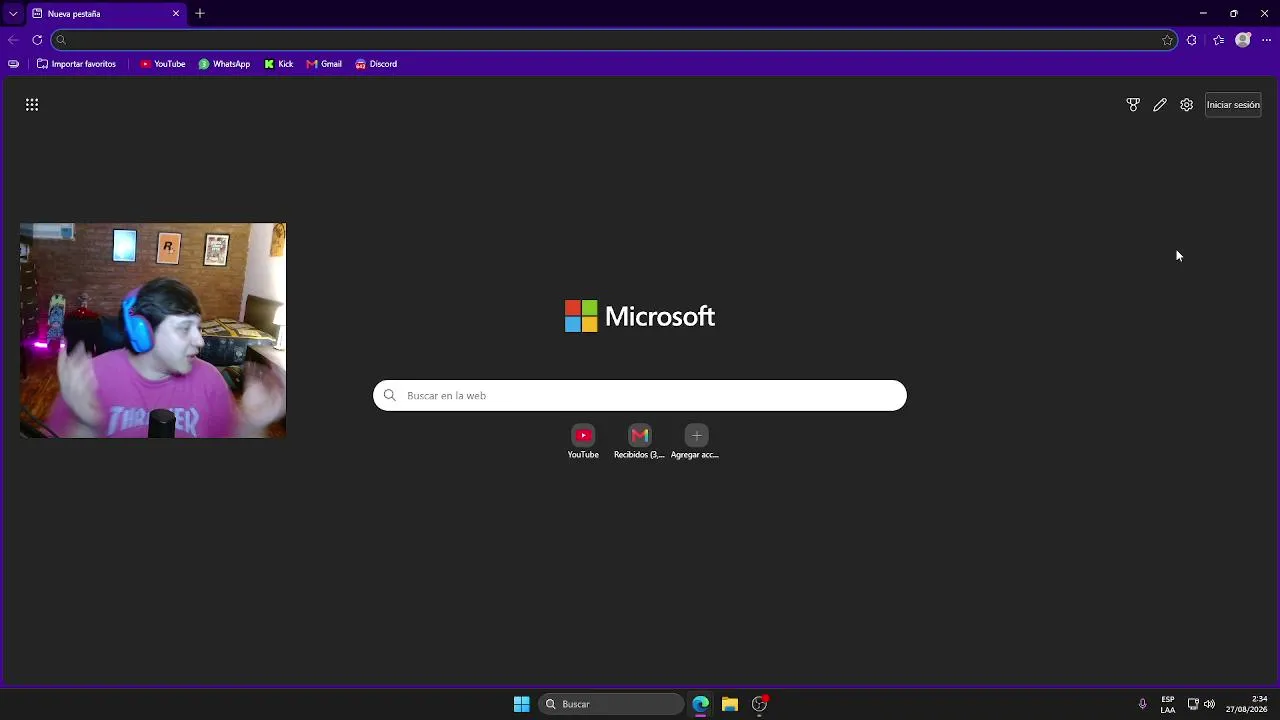Screen dimensions: 1280x720
Task: Open File Explorer from the taskbar
Action: click(x=730, y=704)
